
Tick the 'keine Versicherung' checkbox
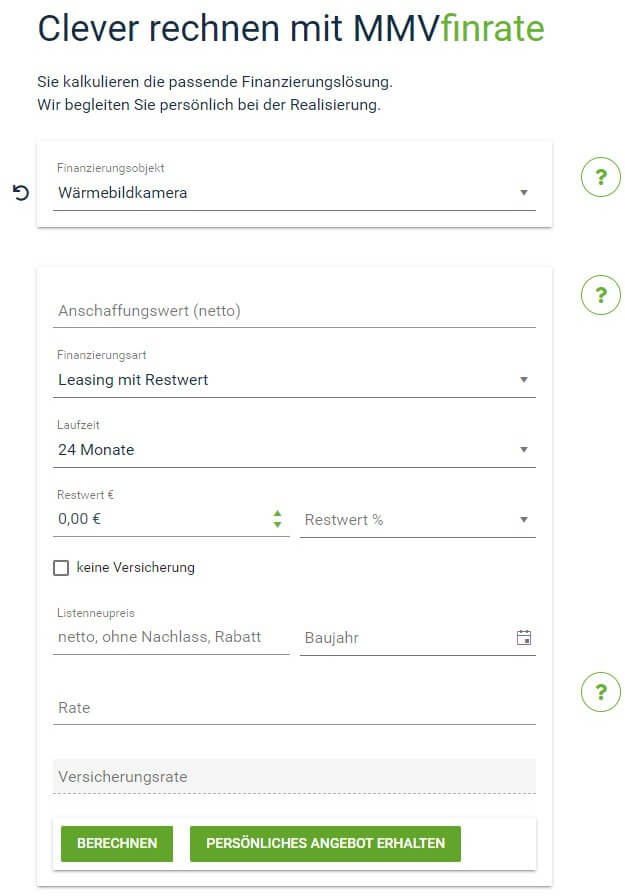(x=61, y=568)
